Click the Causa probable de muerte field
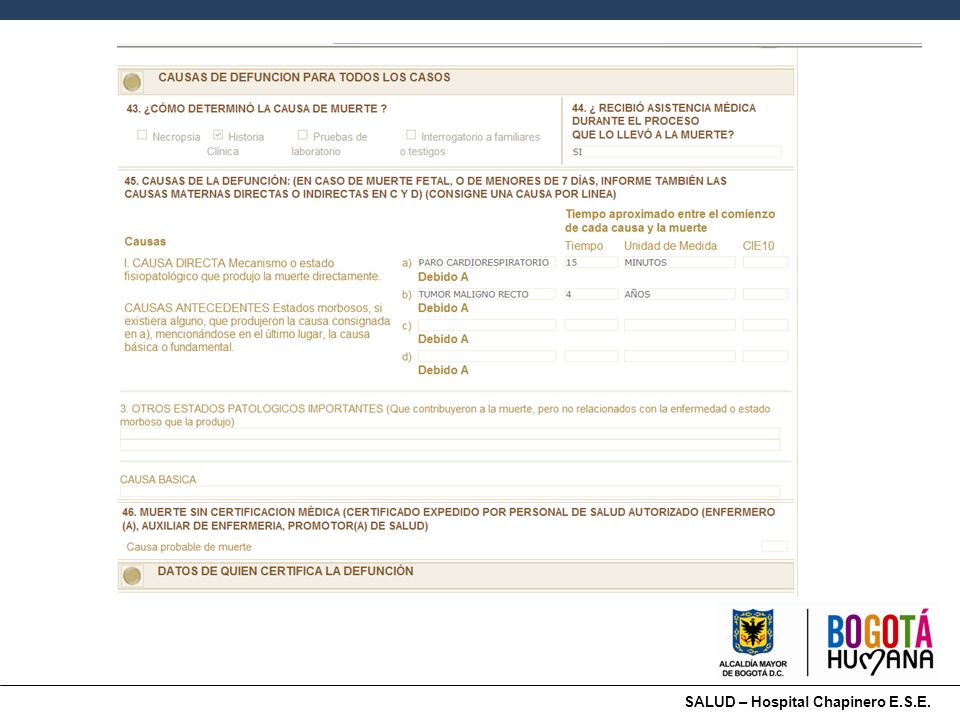This screenshot has height=720, width=960. click(x=774, y=546)
